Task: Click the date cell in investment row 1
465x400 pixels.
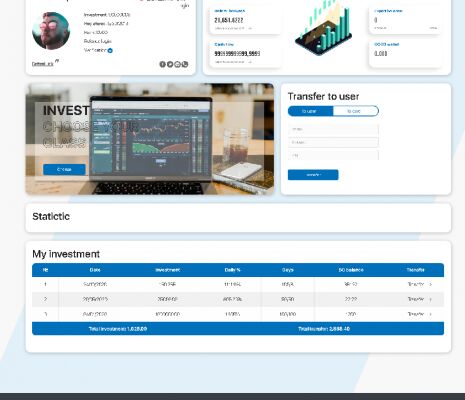Action: [95, 284]
